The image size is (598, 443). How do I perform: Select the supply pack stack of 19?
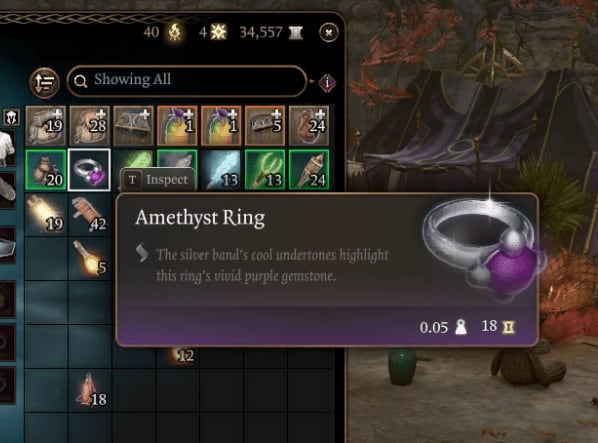point(45,126)
